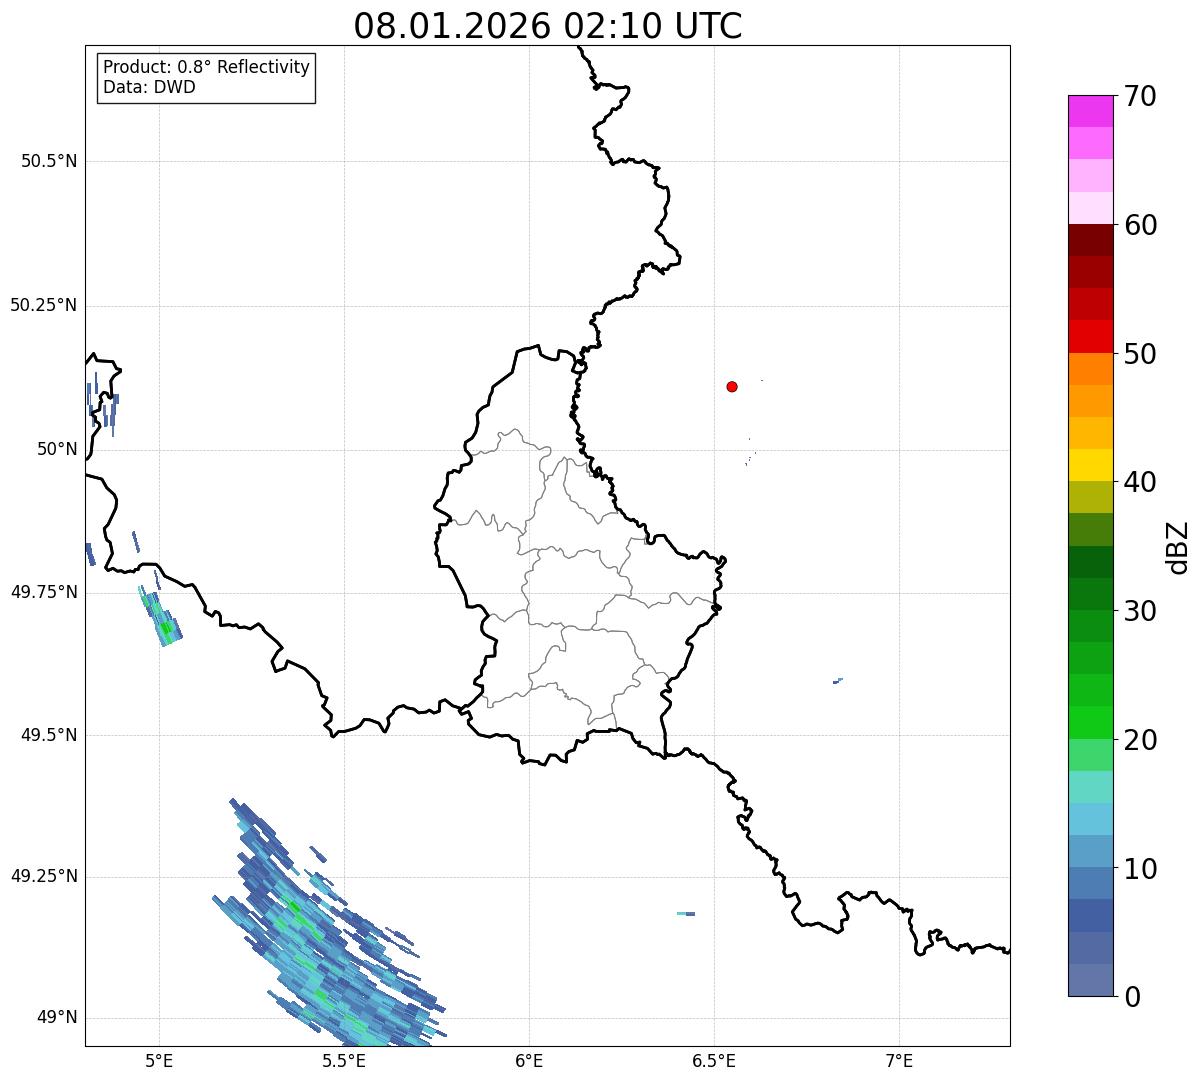
Task: Click the colorbar tick label 30
Action: [1140, 611]
